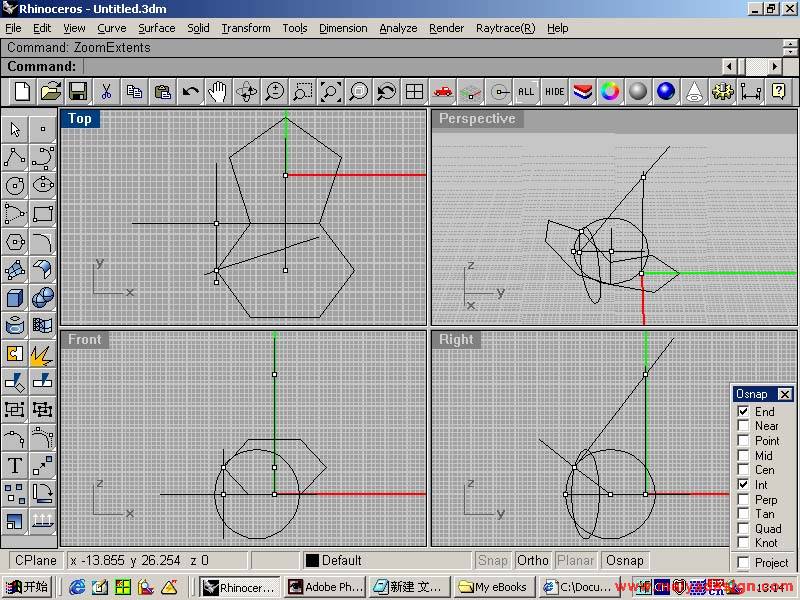Toggle Ortho mode in status bar
This screenshot has height=600, width=800.
[533, 560]
